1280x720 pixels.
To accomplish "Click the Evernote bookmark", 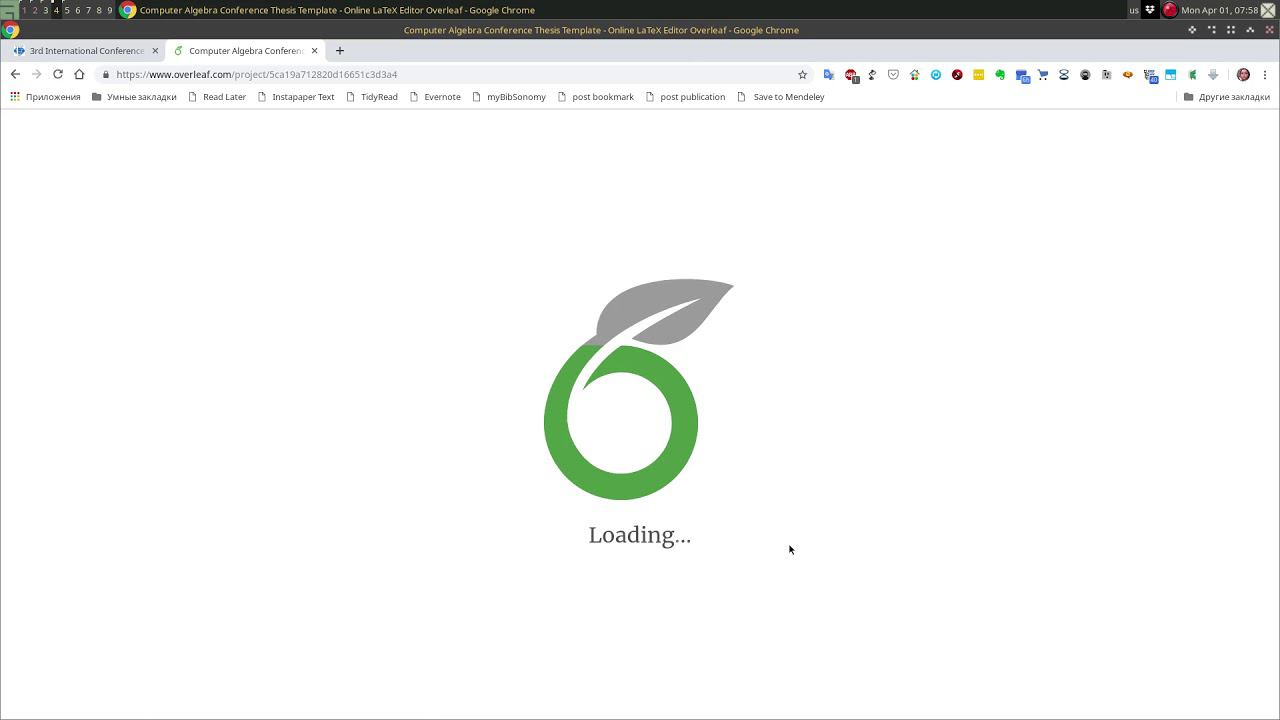I will 435,97.
